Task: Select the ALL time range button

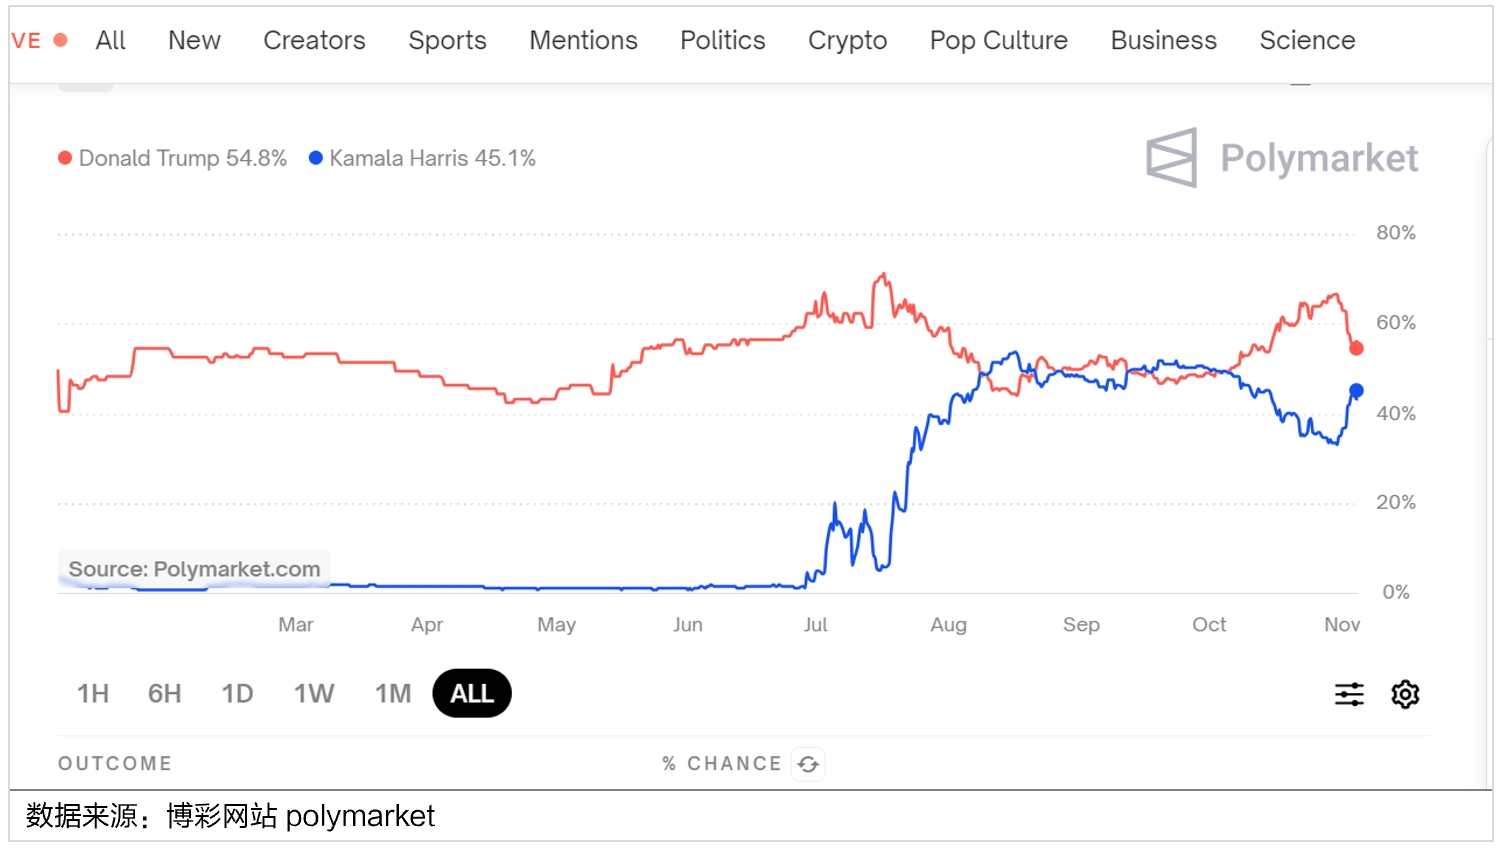Action: point(472,694)
